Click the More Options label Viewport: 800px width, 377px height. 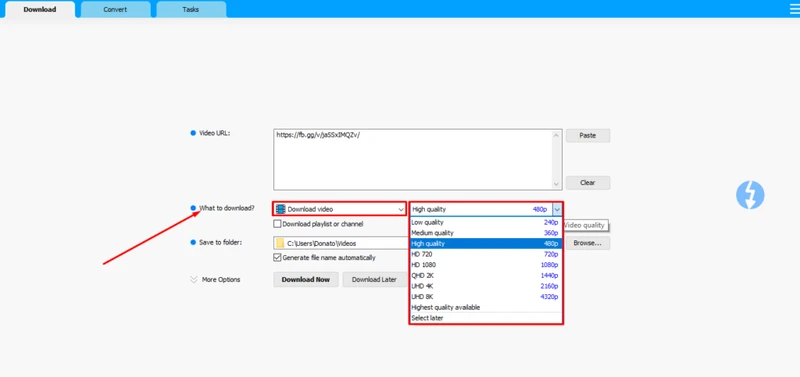[x=221, y=280]
